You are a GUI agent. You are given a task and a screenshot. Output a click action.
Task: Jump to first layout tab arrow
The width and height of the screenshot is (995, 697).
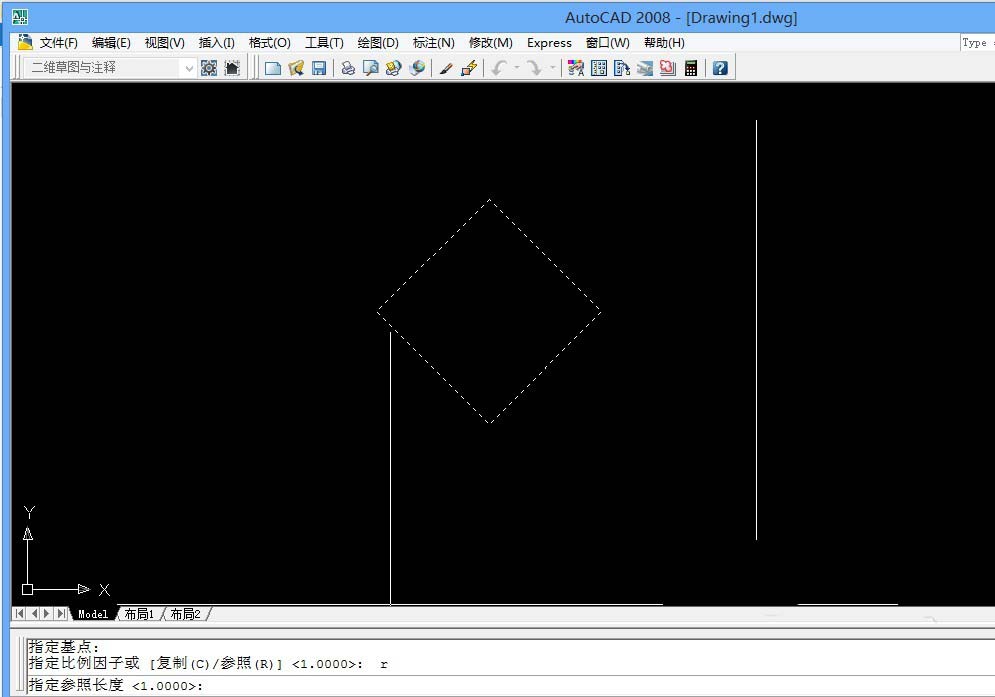(x=20, y=613)
